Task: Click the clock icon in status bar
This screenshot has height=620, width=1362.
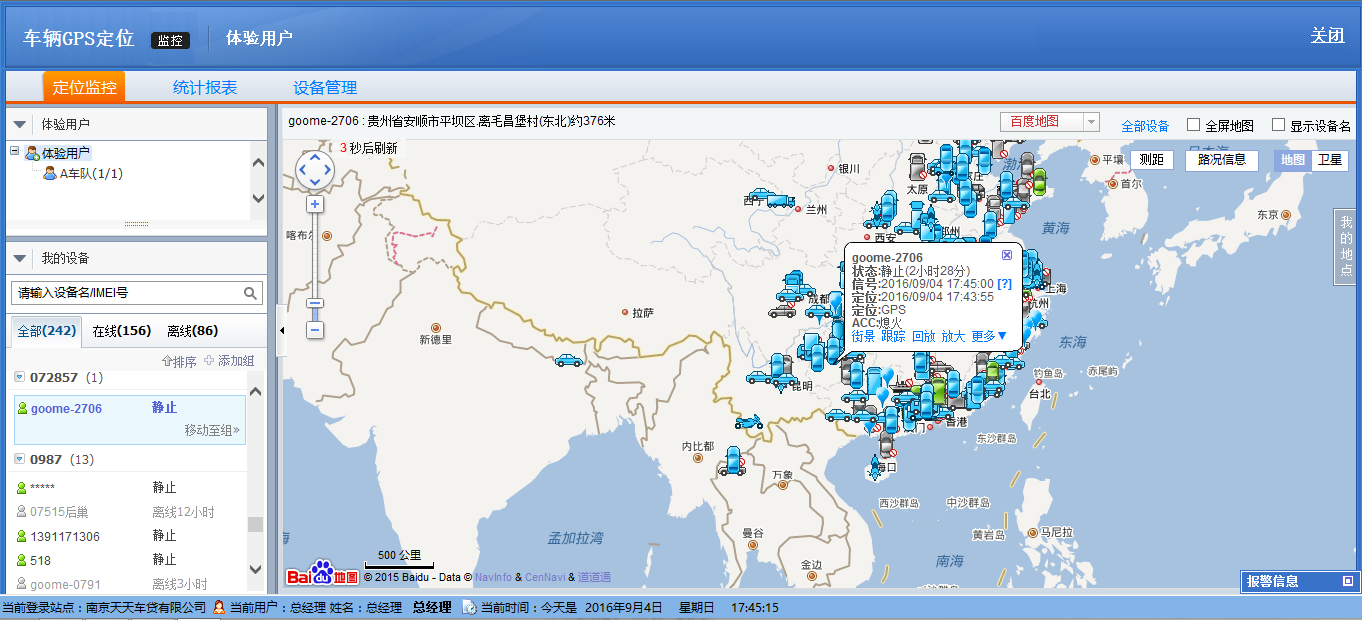Action: tap(471, 607)
